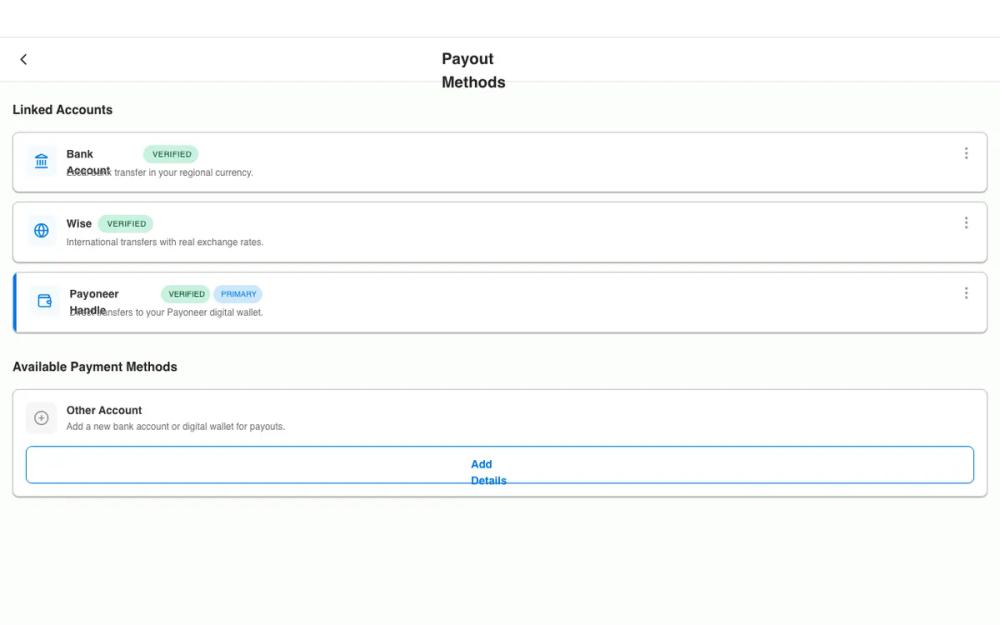The image size is (1000, 625).
Task: Select the Wise globe icon
Action: (40, 230)
